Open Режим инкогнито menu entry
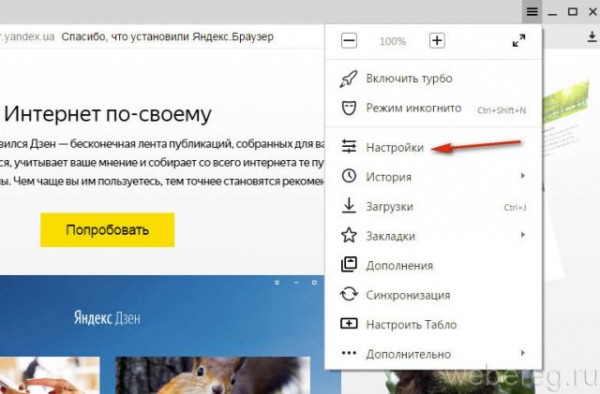The image size is (600, 394). pos(434,108)
